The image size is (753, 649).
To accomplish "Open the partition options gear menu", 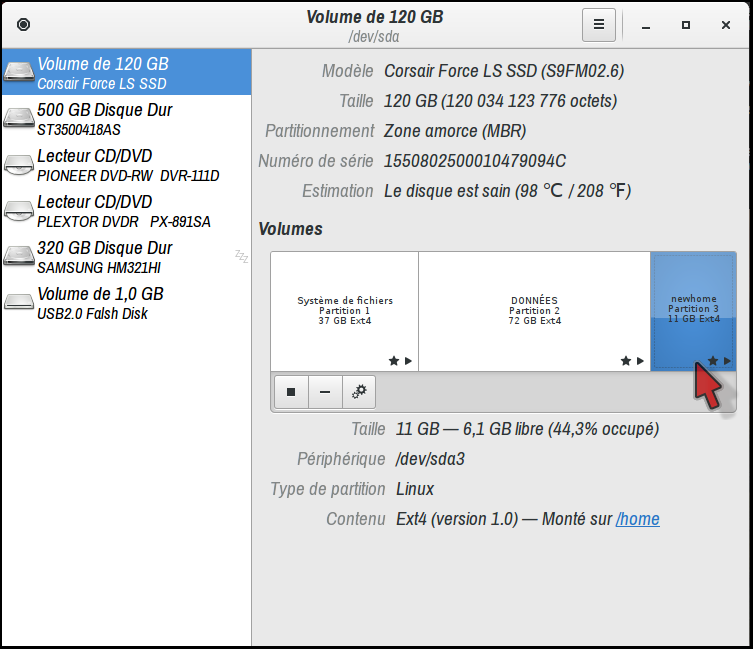I will [359, 393].
